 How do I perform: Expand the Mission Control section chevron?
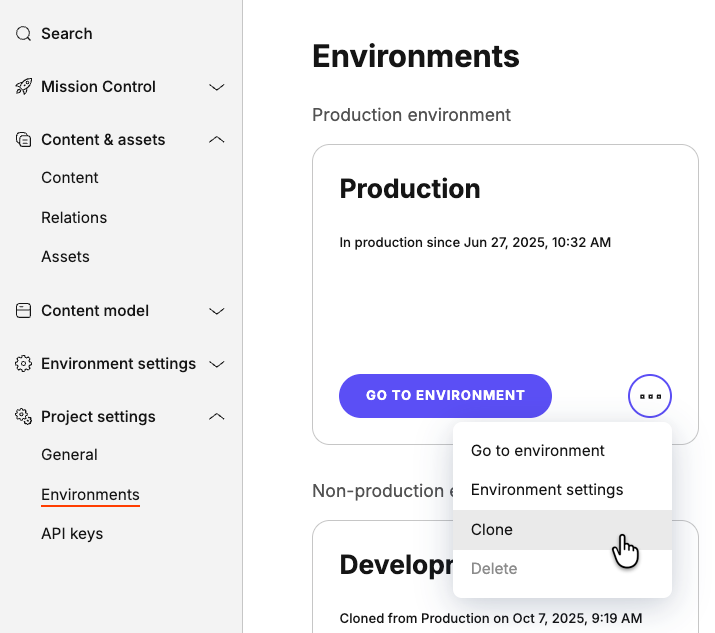click(x=217, y=87)
